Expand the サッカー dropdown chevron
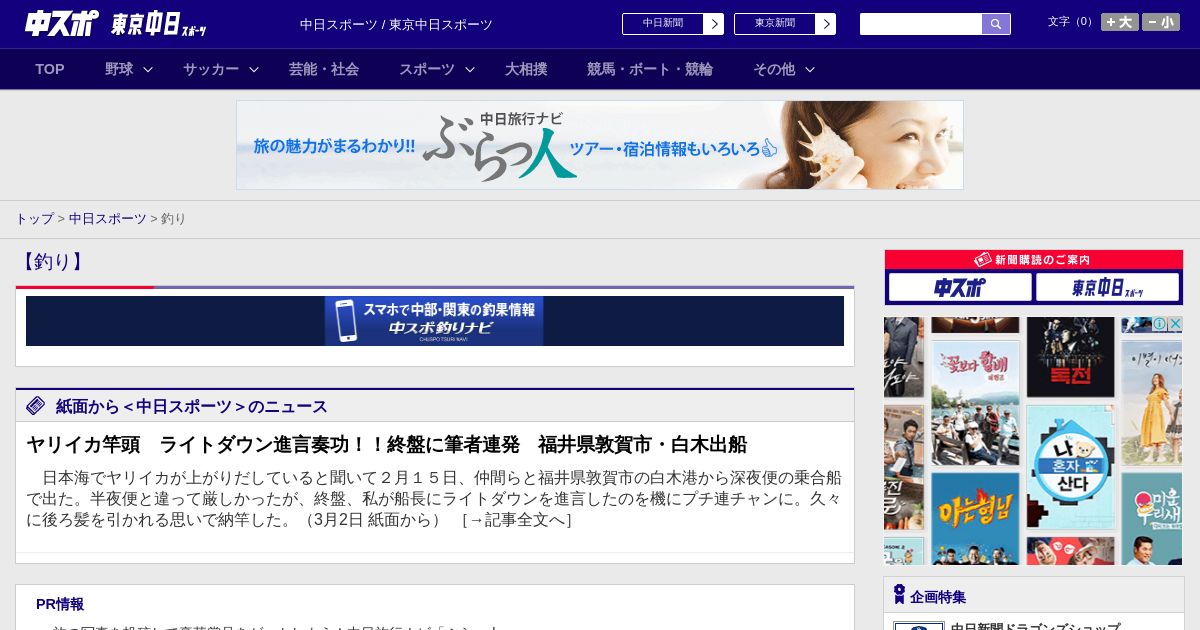This screenshot has height=630, width=1200. 254,69
